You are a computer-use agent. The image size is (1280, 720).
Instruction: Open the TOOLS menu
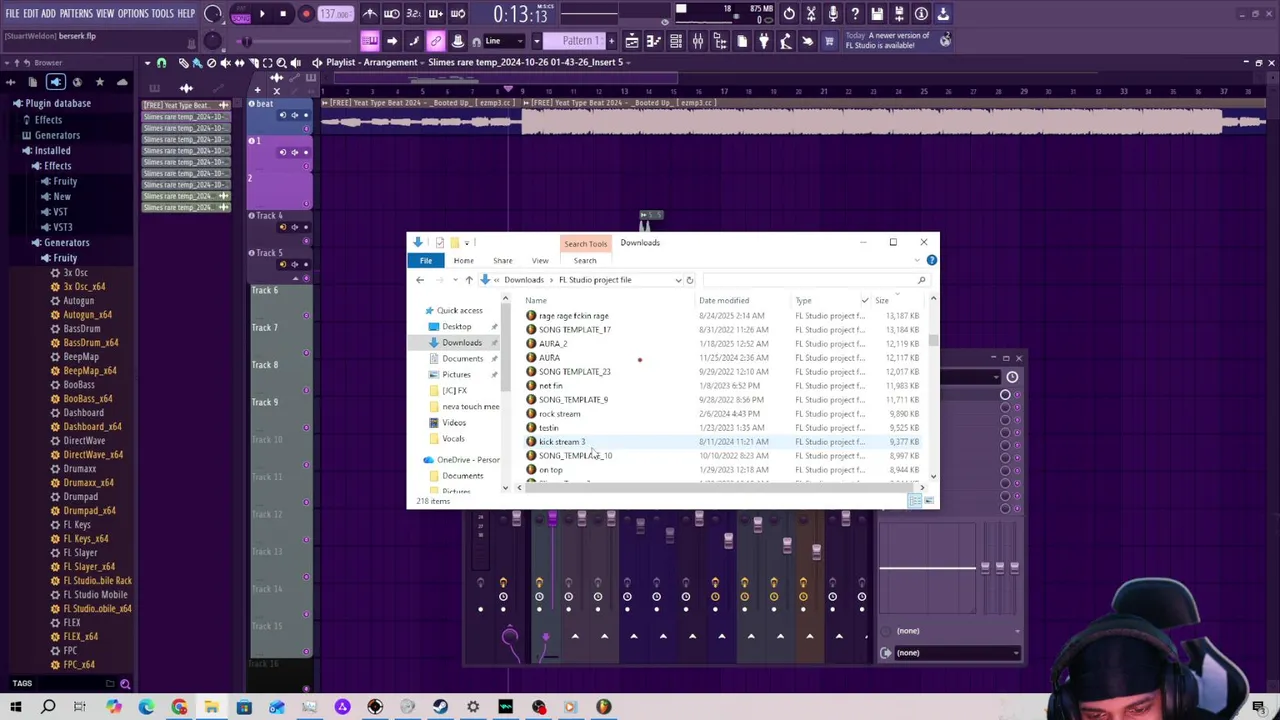[x=163, y=14]
